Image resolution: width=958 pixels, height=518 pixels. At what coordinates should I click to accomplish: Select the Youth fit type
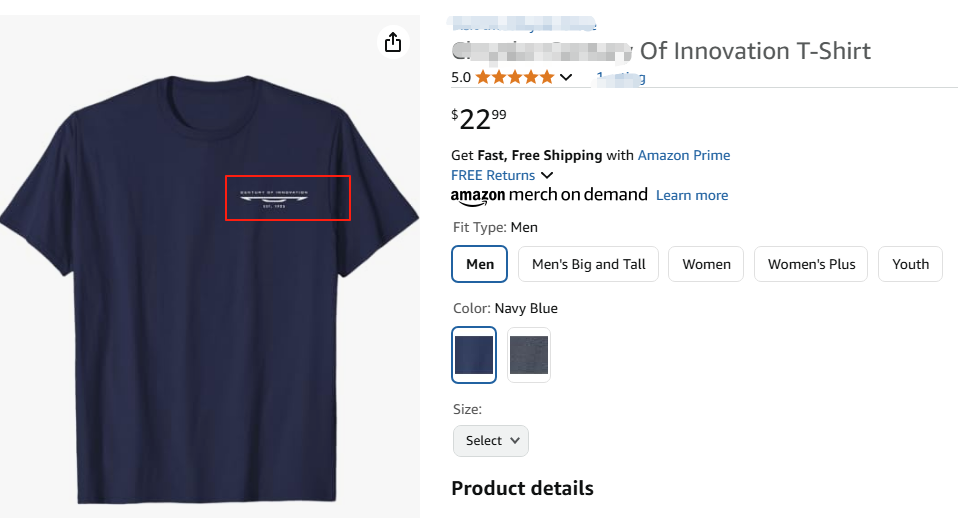tap(910, 264)
